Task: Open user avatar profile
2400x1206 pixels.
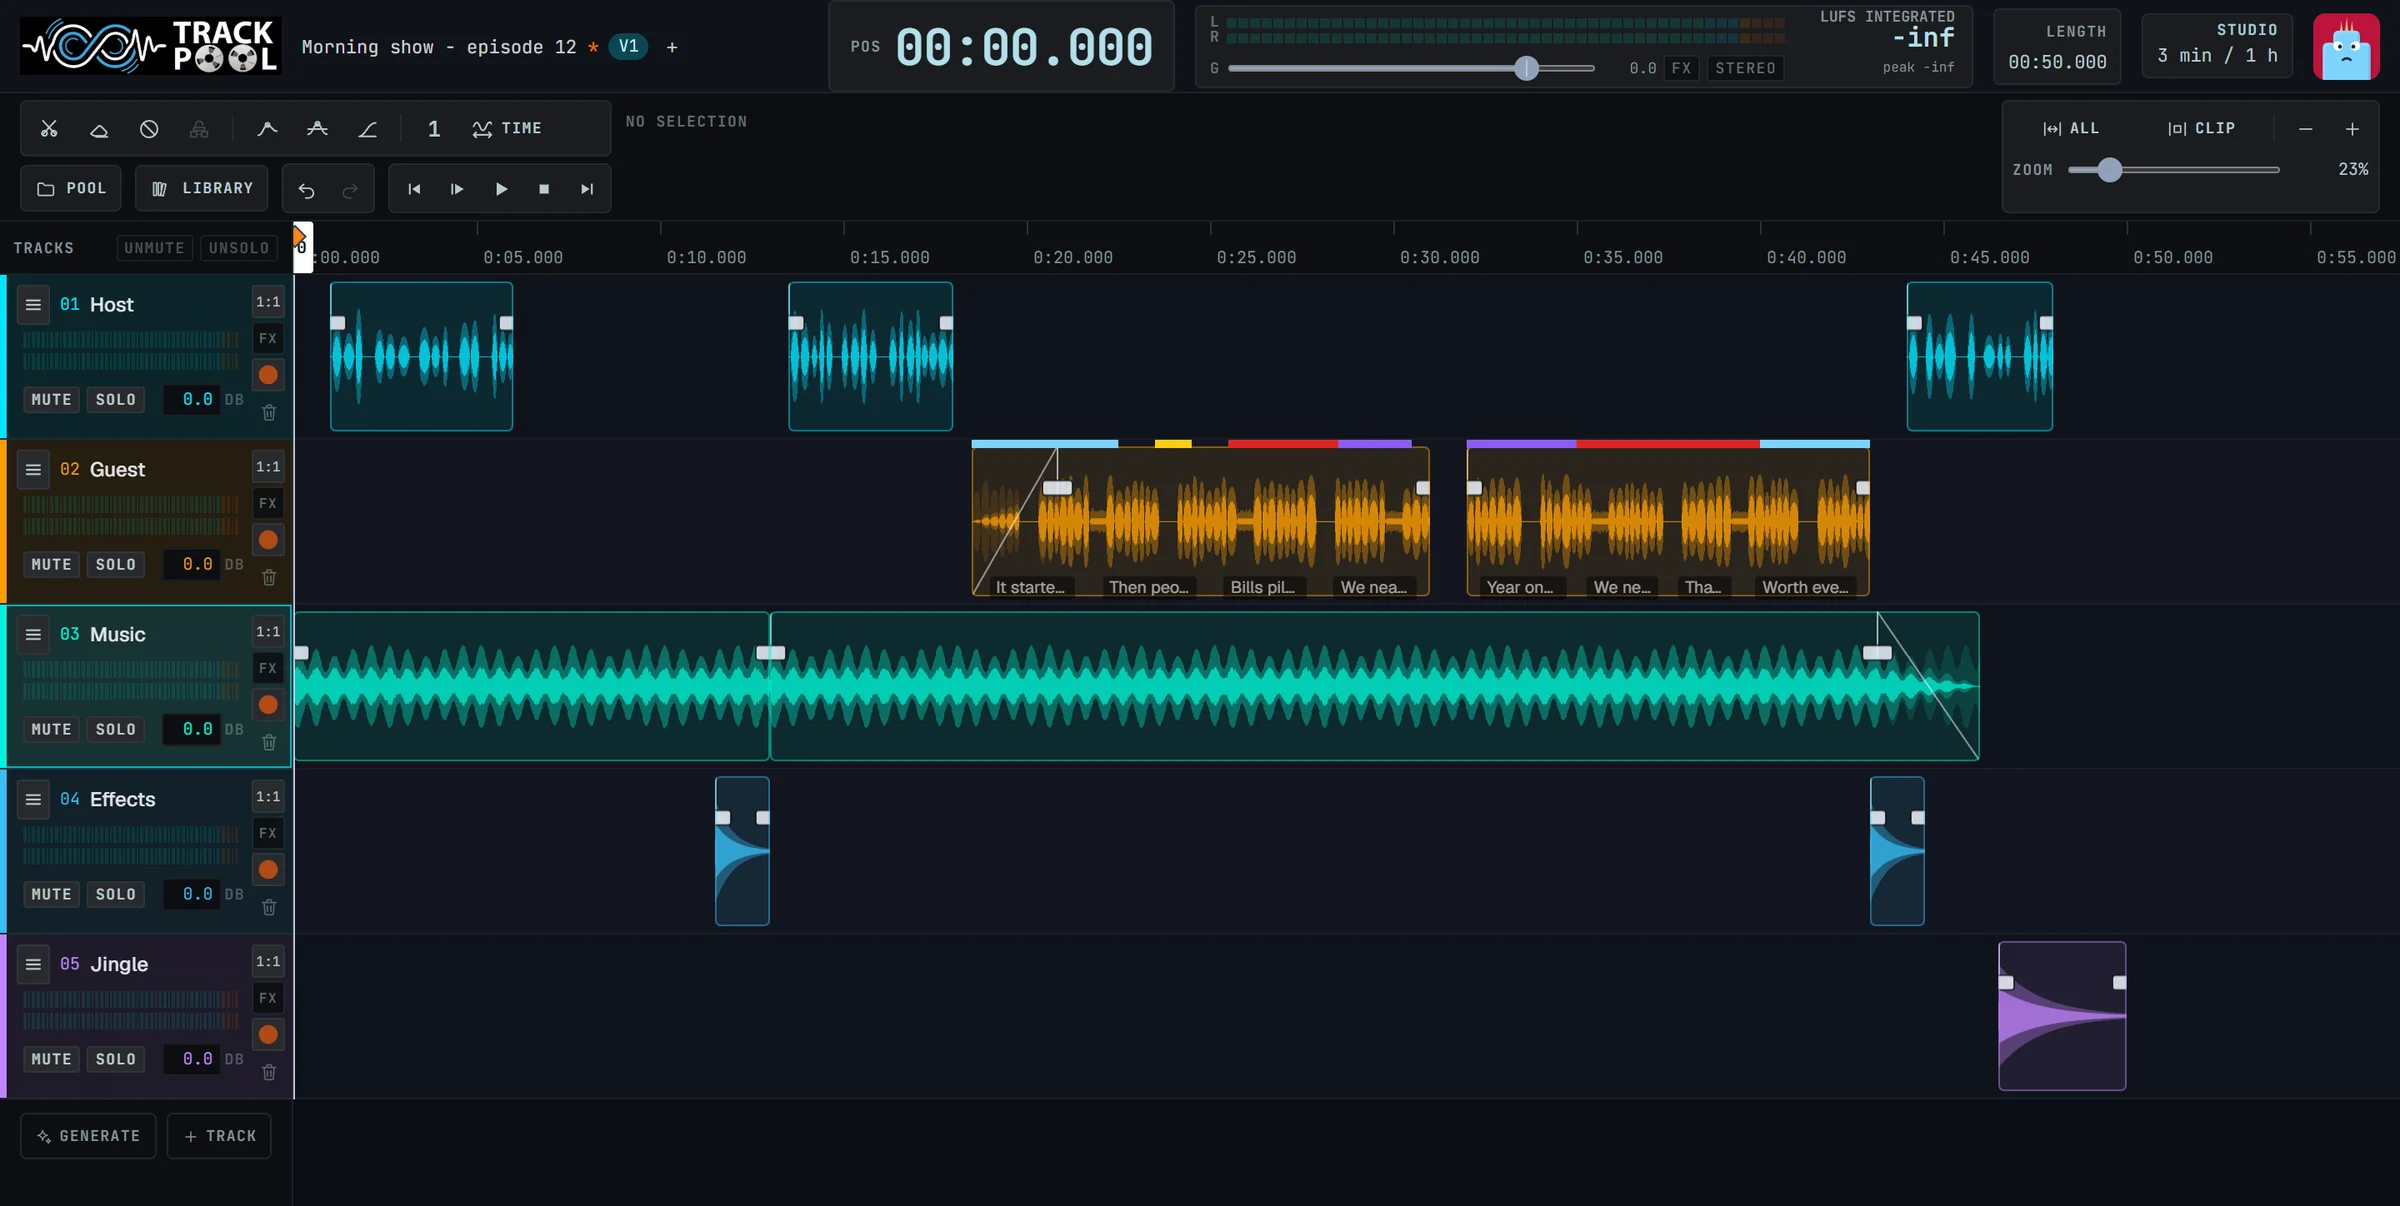Action: click(2346, 47)
